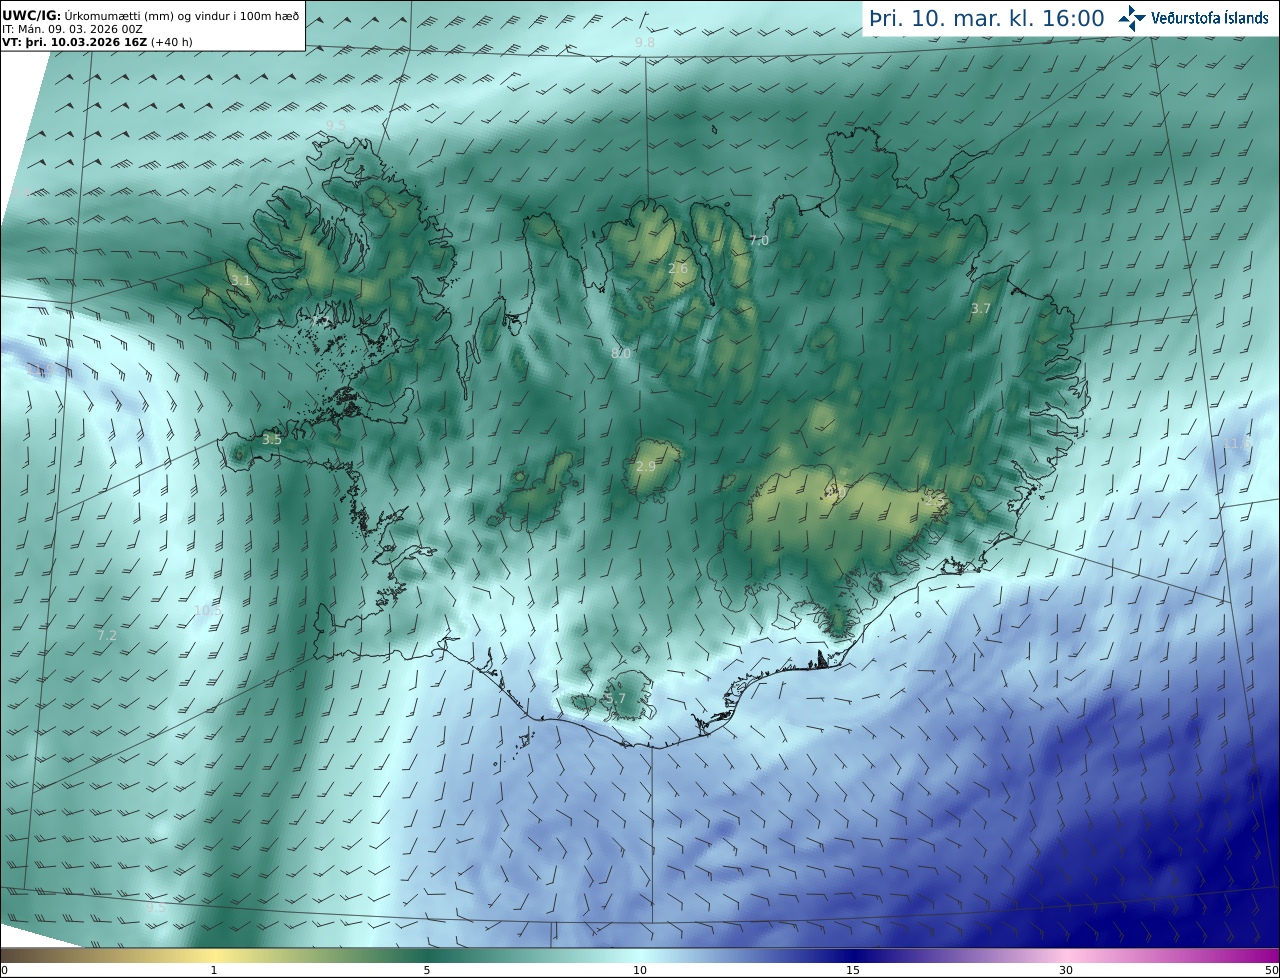Click the 10 tick on the color scale
Screen dimensions: 1280x978
pyautogui.click(x=640, y=970)
